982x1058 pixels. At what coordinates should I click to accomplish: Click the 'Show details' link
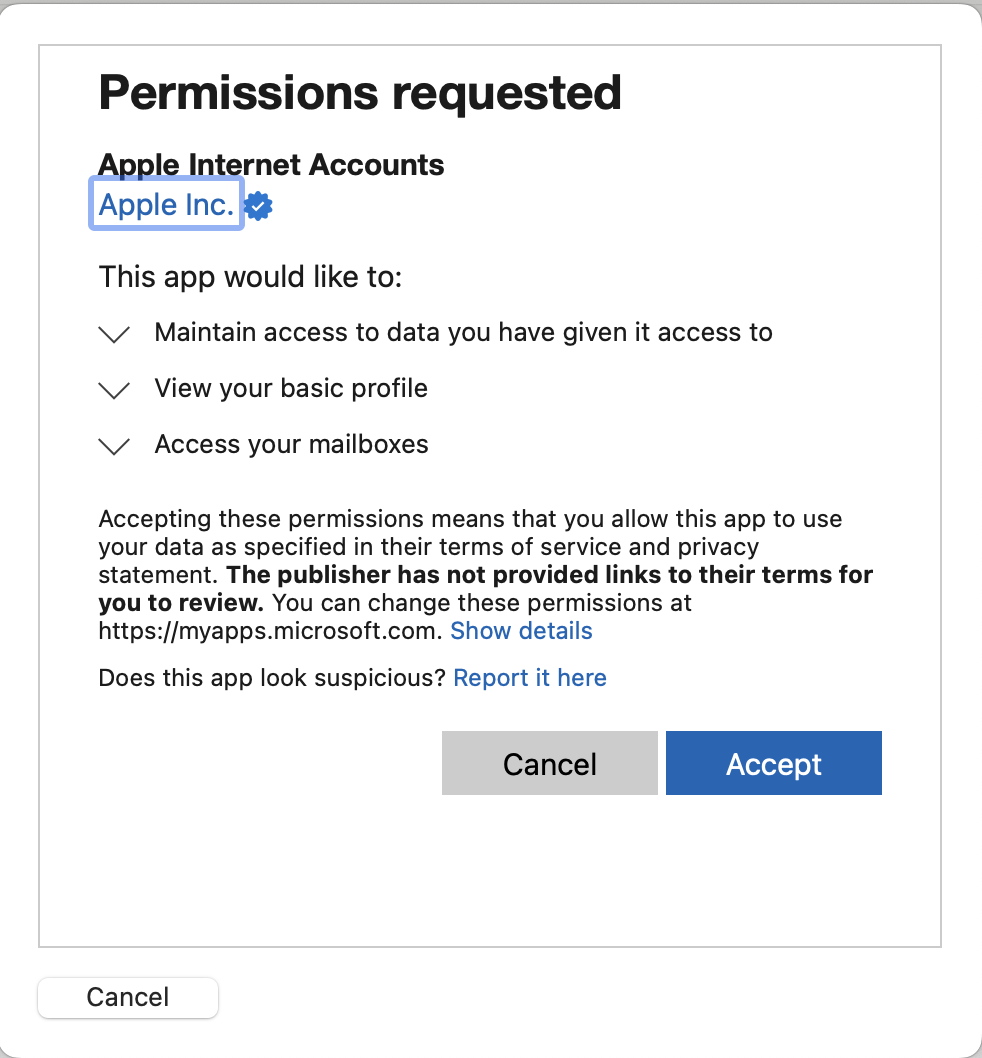(521, 631)
